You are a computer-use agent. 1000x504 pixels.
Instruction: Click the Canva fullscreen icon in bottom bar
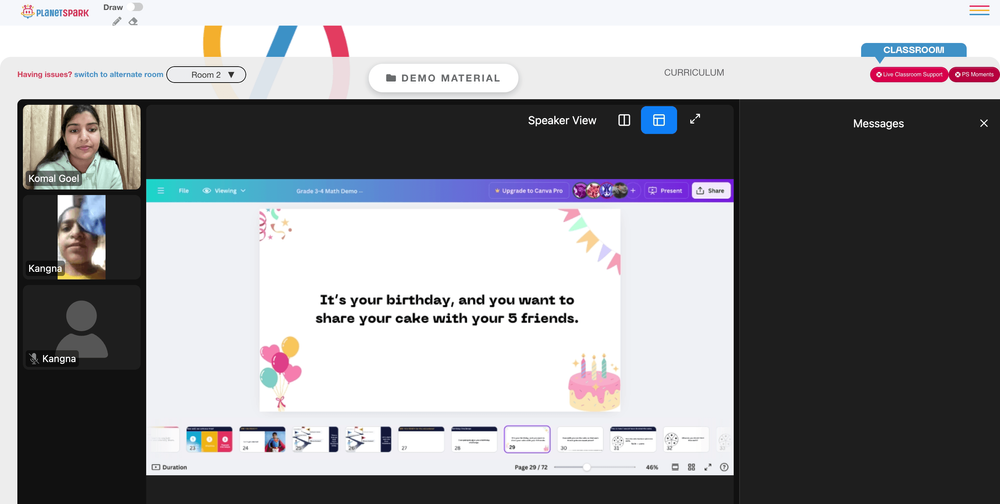coord(707,467)
